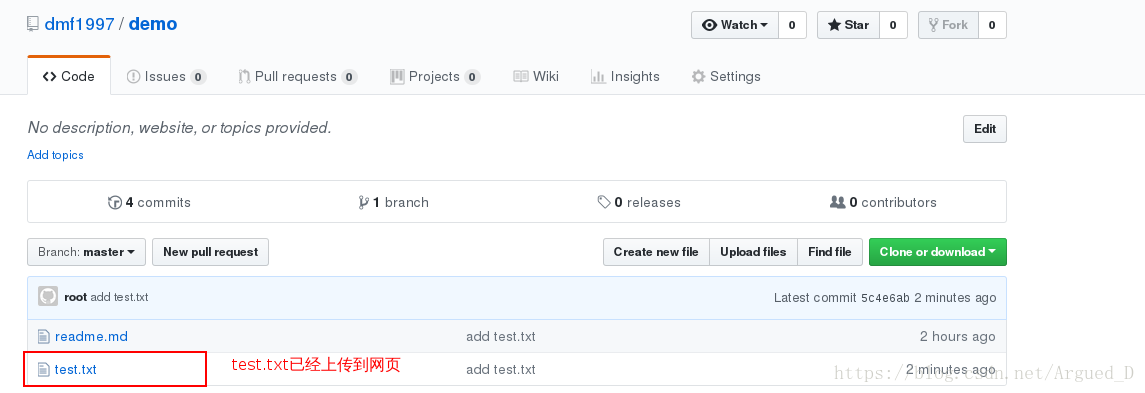Image resolution: width=1145 pixels, height=393 pixels.
Task: Click the Projects count badge 0
Action: [x=472, y=77]
